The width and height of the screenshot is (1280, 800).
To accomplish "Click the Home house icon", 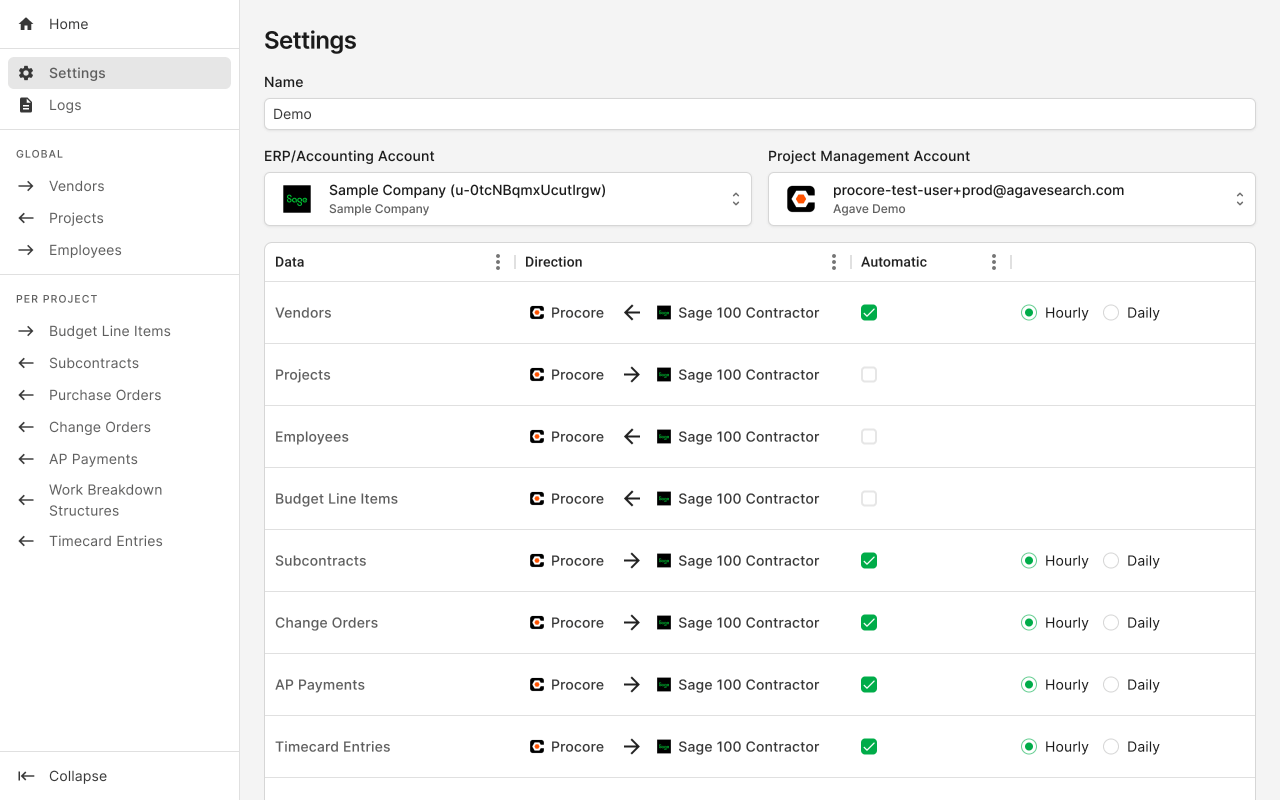I will point(26,24).
